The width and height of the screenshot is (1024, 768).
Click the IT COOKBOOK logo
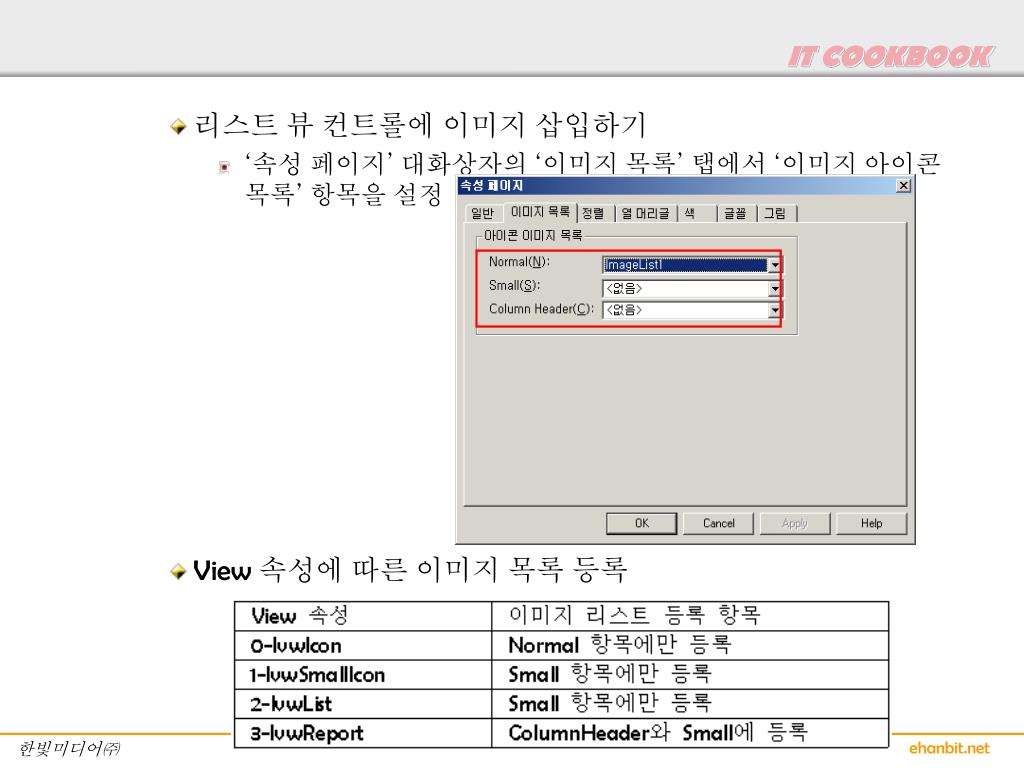pyautogui.click(x=889, y=57)
